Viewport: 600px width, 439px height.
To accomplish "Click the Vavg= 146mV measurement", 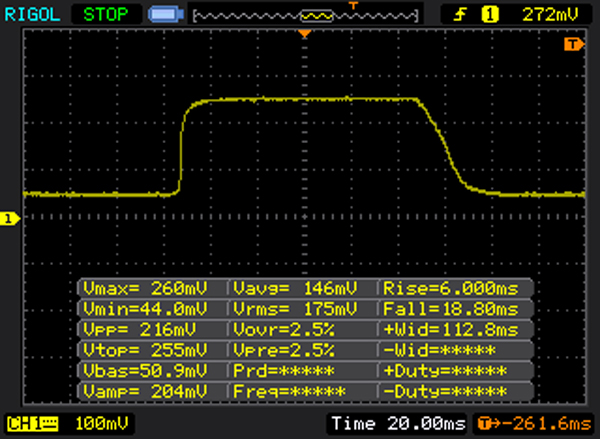I will (295, 288).
